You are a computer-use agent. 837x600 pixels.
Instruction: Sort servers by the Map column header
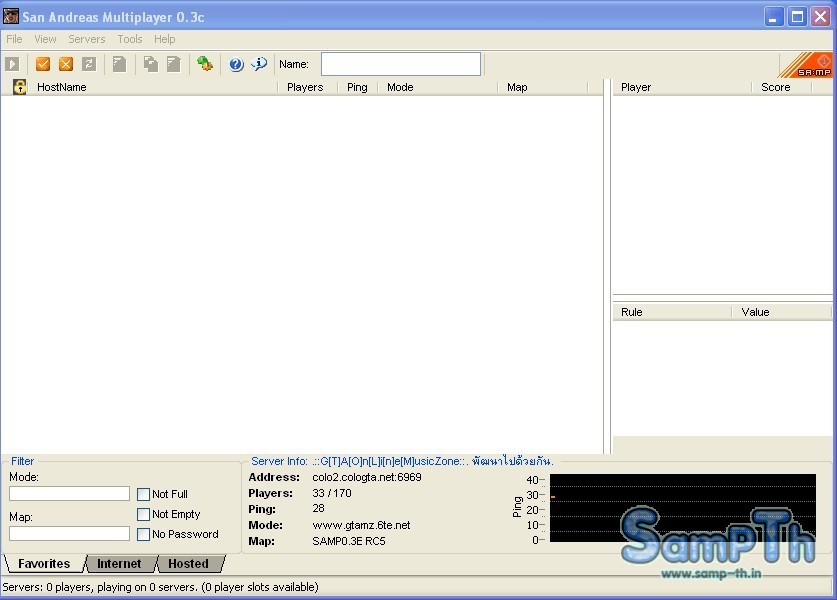pyautogui.click(x=542, y=87)
